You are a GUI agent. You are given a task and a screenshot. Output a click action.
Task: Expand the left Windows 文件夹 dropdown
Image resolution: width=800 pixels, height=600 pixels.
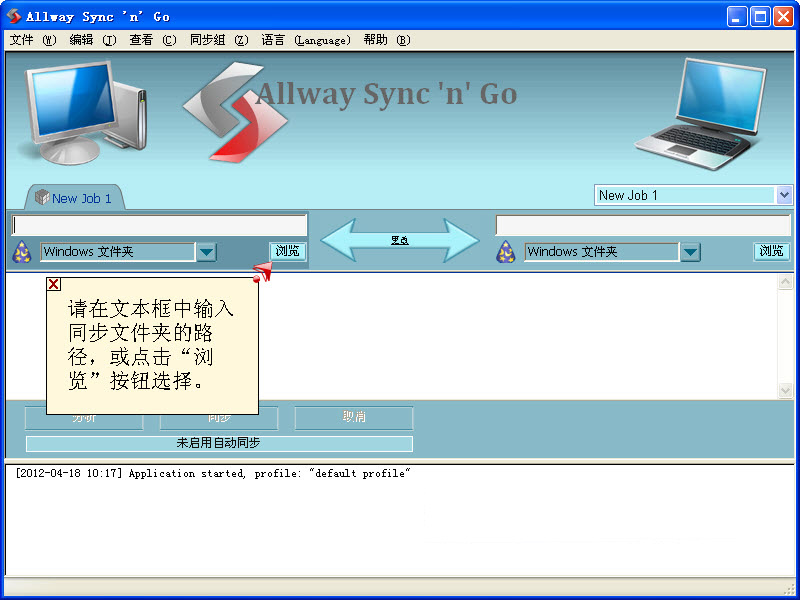(206, 252)
